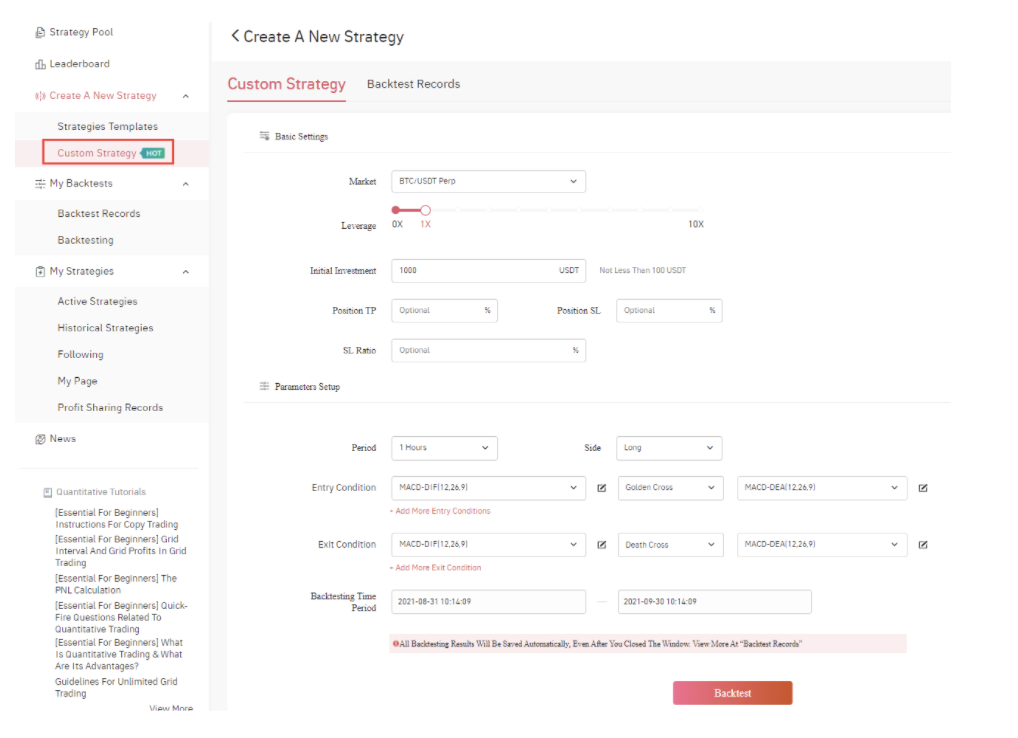Open the Period dropdown set to 1 Hours
1018x738 pixels.
click(444, 448)
